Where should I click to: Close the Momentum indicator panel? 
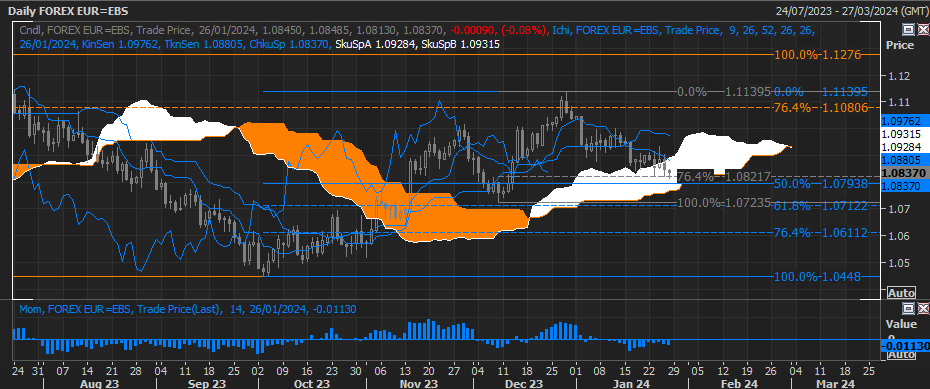923,308
